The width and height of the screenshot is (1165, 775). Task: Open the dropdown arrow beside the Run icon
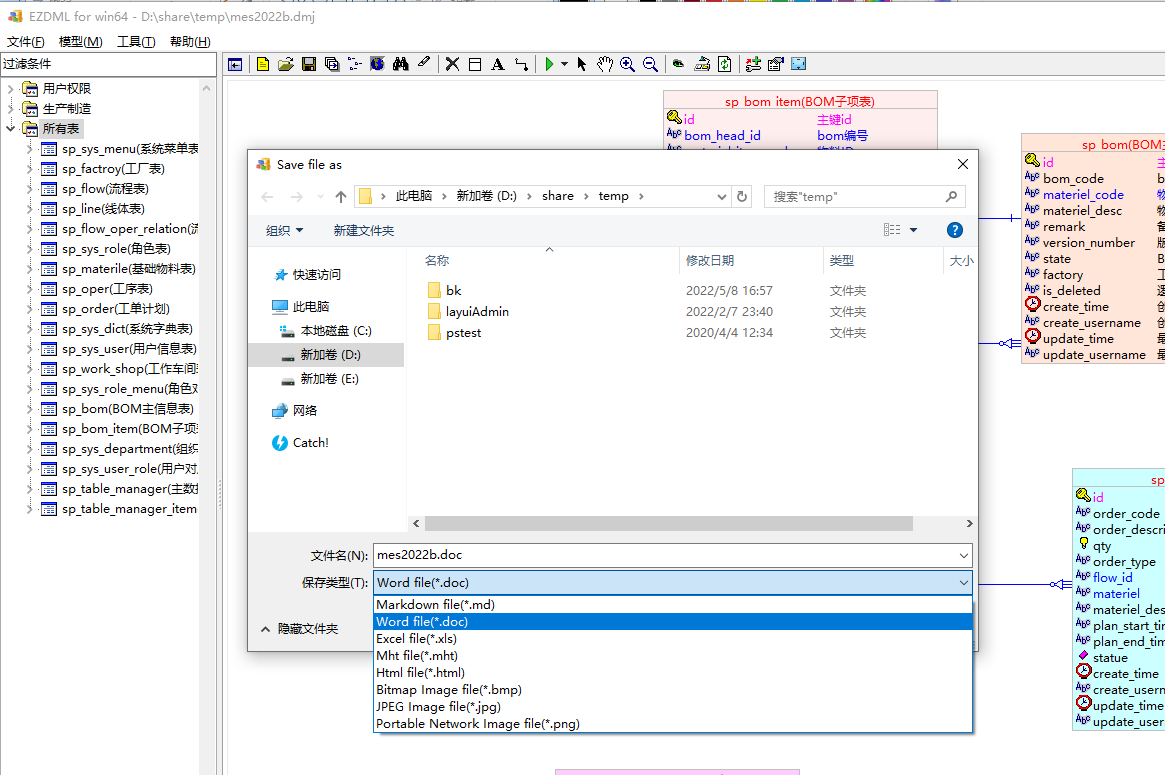[x=564, y=65]
